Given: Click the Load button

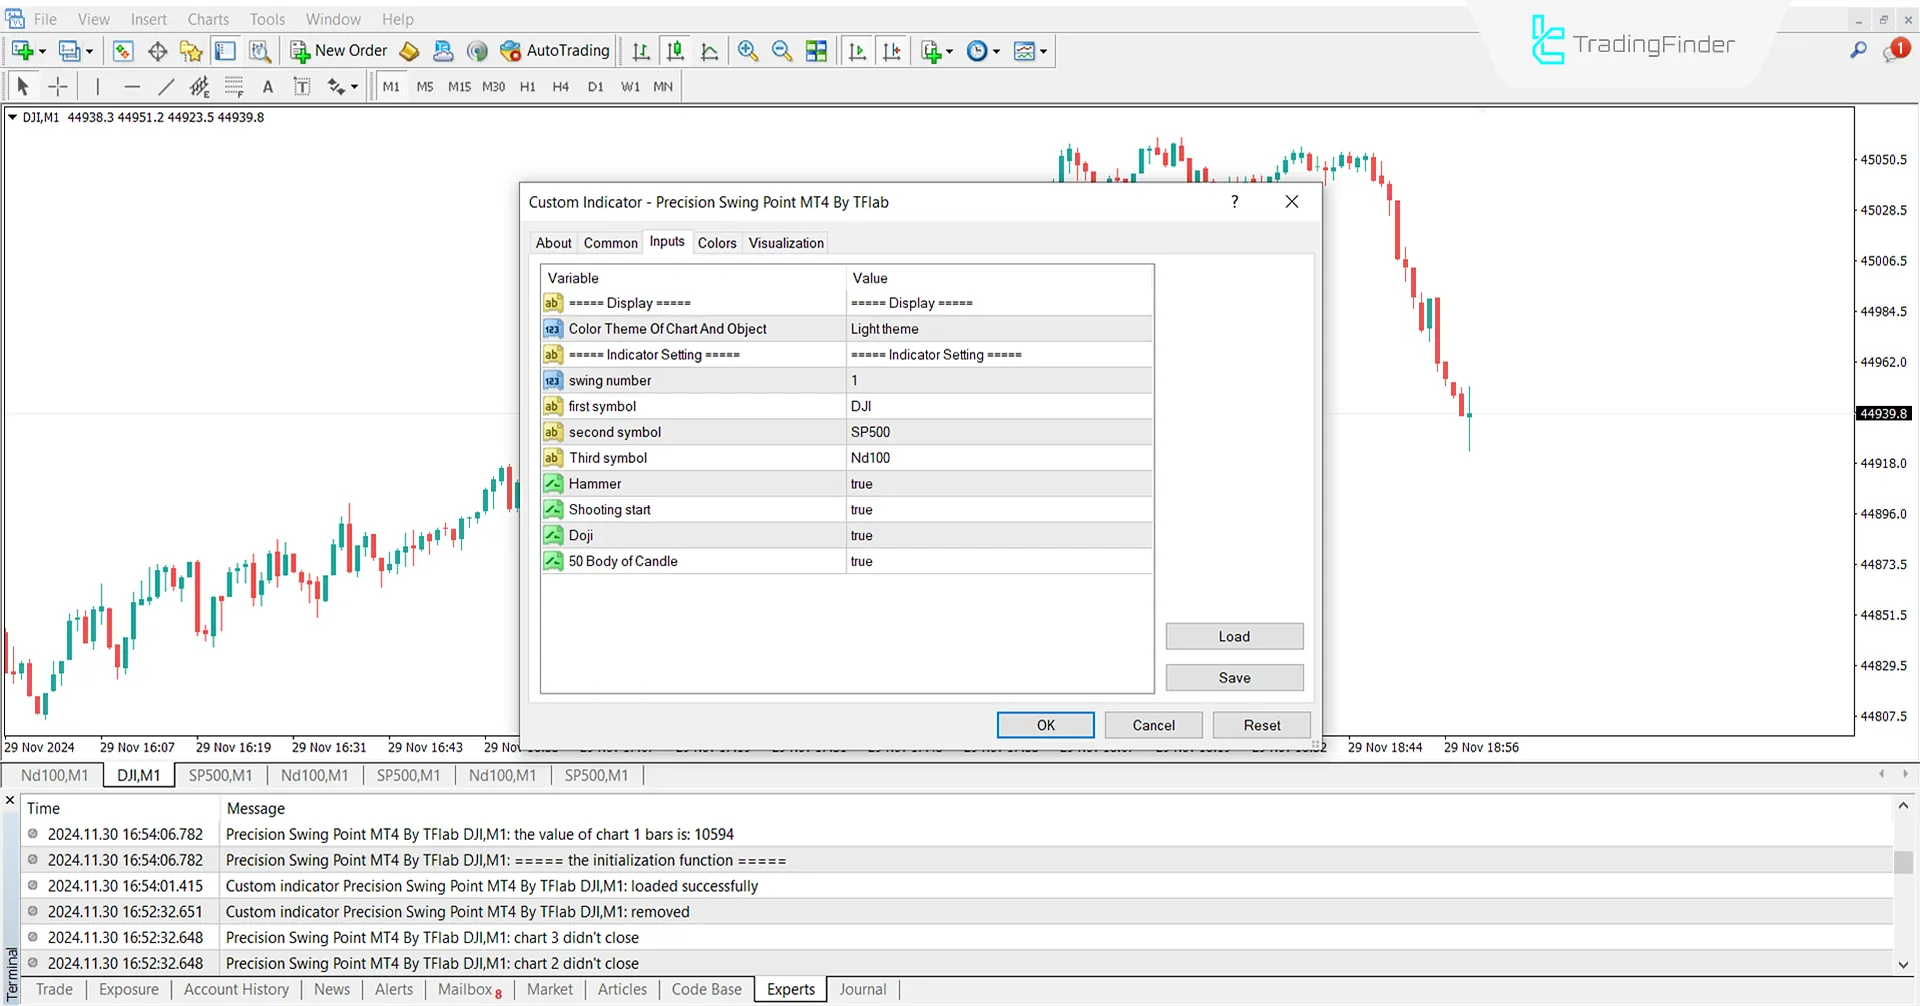Looking at the screenshot, I should coord(1234,636).
